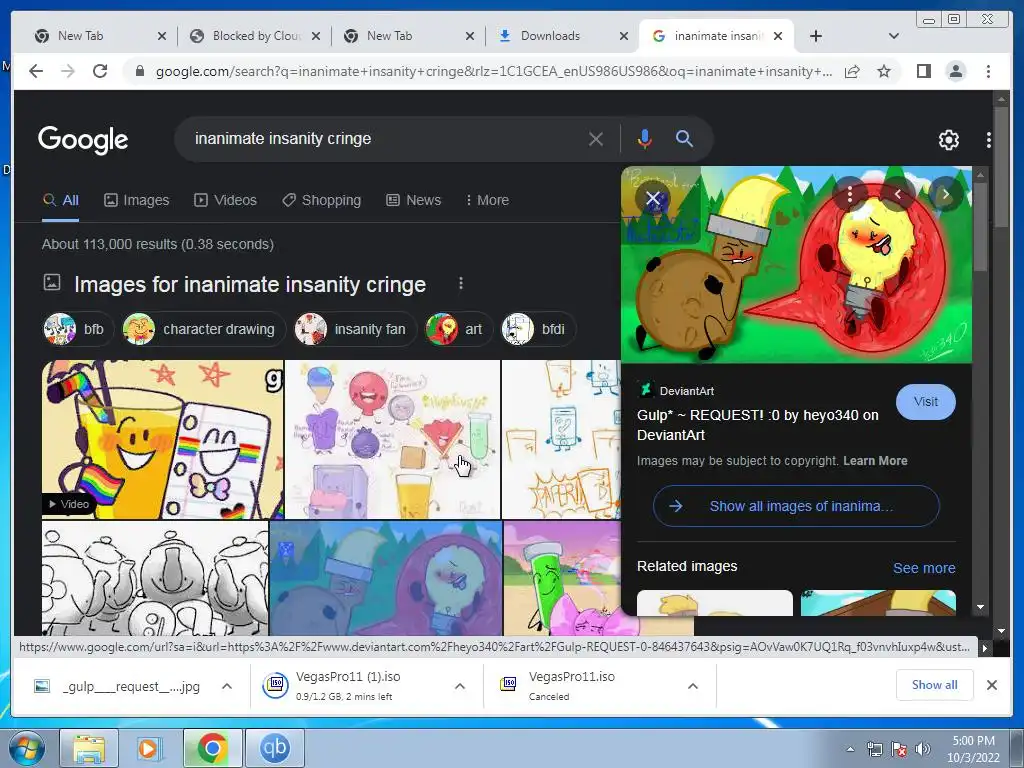1024x768 pixels.
Task: View the site information lock icon
Action: (x=139, y=71)
